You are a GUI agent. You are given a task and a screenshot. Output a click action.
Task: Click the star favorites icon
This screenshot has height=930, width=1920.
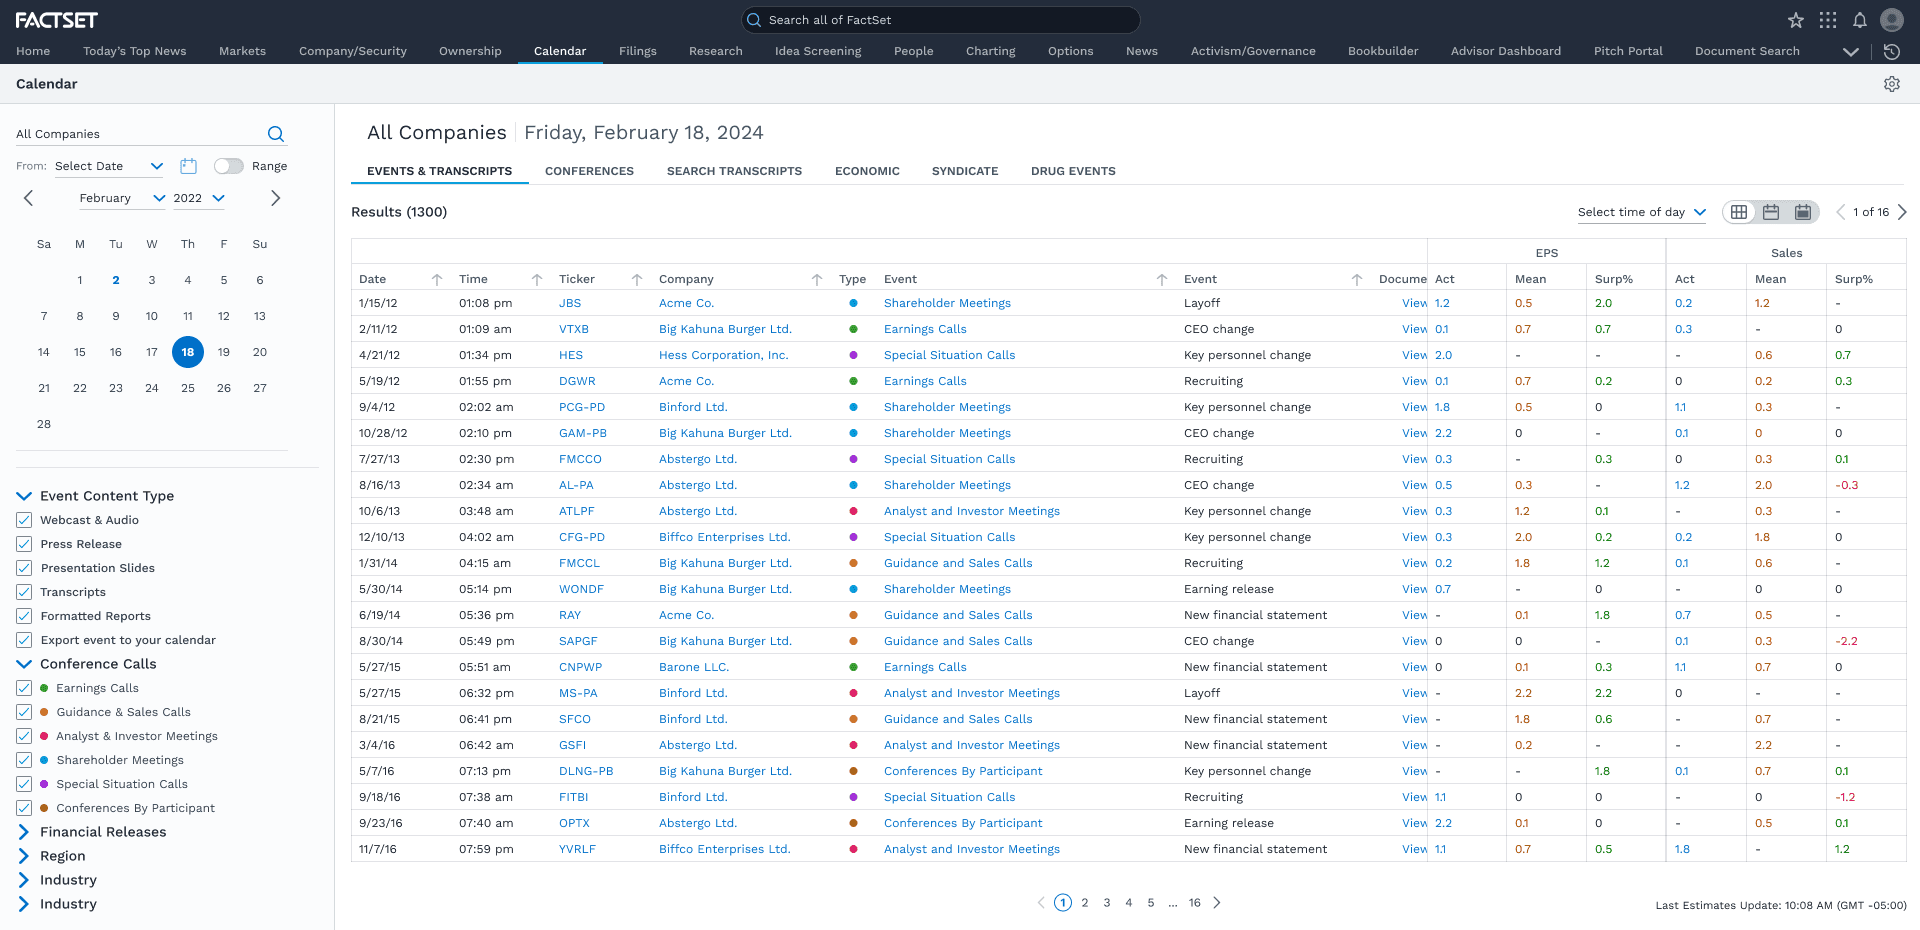coord(1796,20)
